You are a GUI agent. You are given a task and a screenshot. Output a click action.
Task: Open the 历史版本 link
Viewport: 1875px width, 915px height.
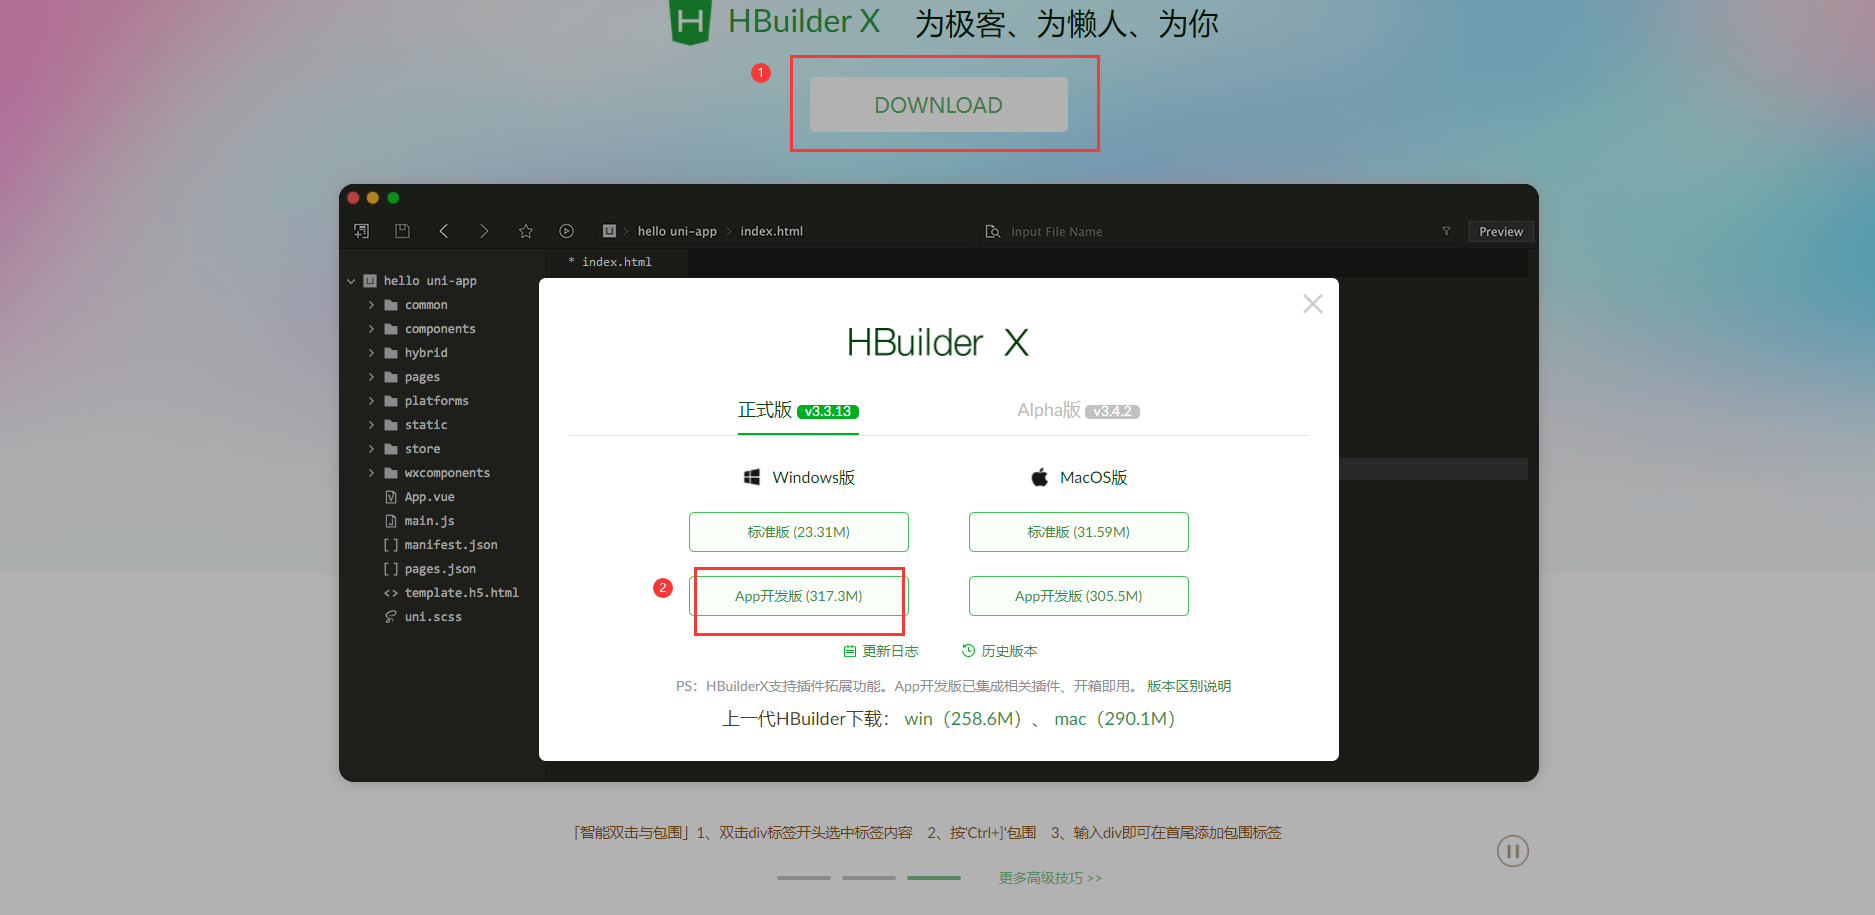tap(999, 651)
